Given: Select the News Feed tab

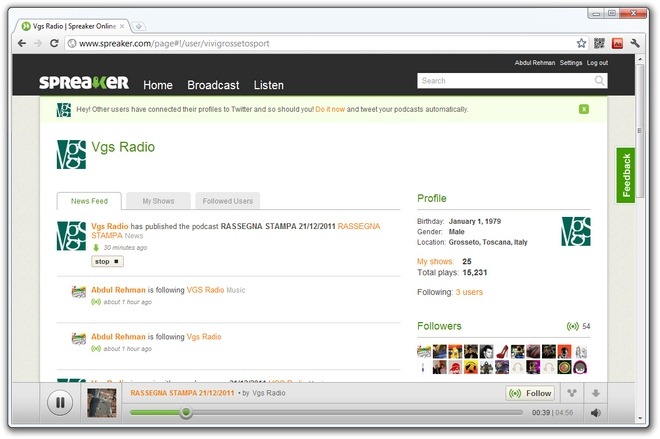Looking at the screenshot, I should click(x=89, y=201).
